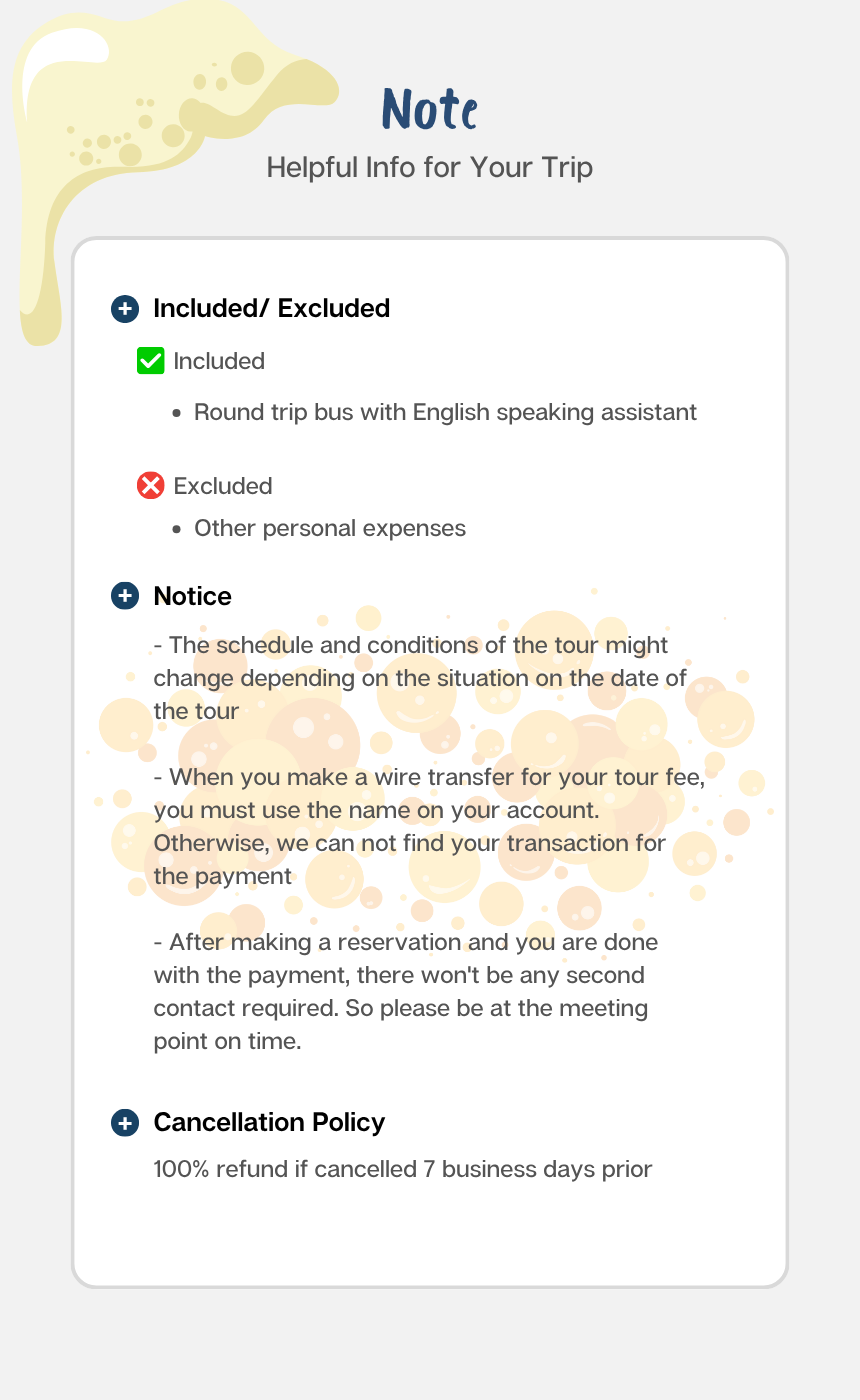This screenshot has height=1400, width=860.
Task: Click the wire transfer notice paragraph
Action: pos(429,827)
